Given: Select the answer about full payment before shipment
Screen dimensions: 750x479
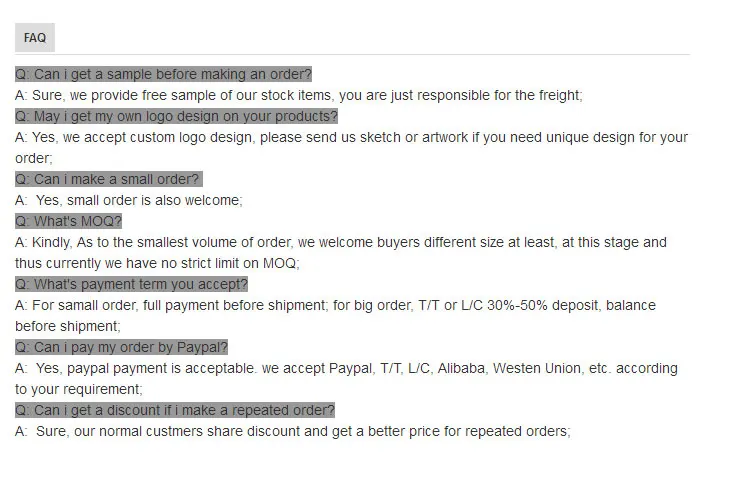Looking at the screenshot, I should (x=335, y=305).
